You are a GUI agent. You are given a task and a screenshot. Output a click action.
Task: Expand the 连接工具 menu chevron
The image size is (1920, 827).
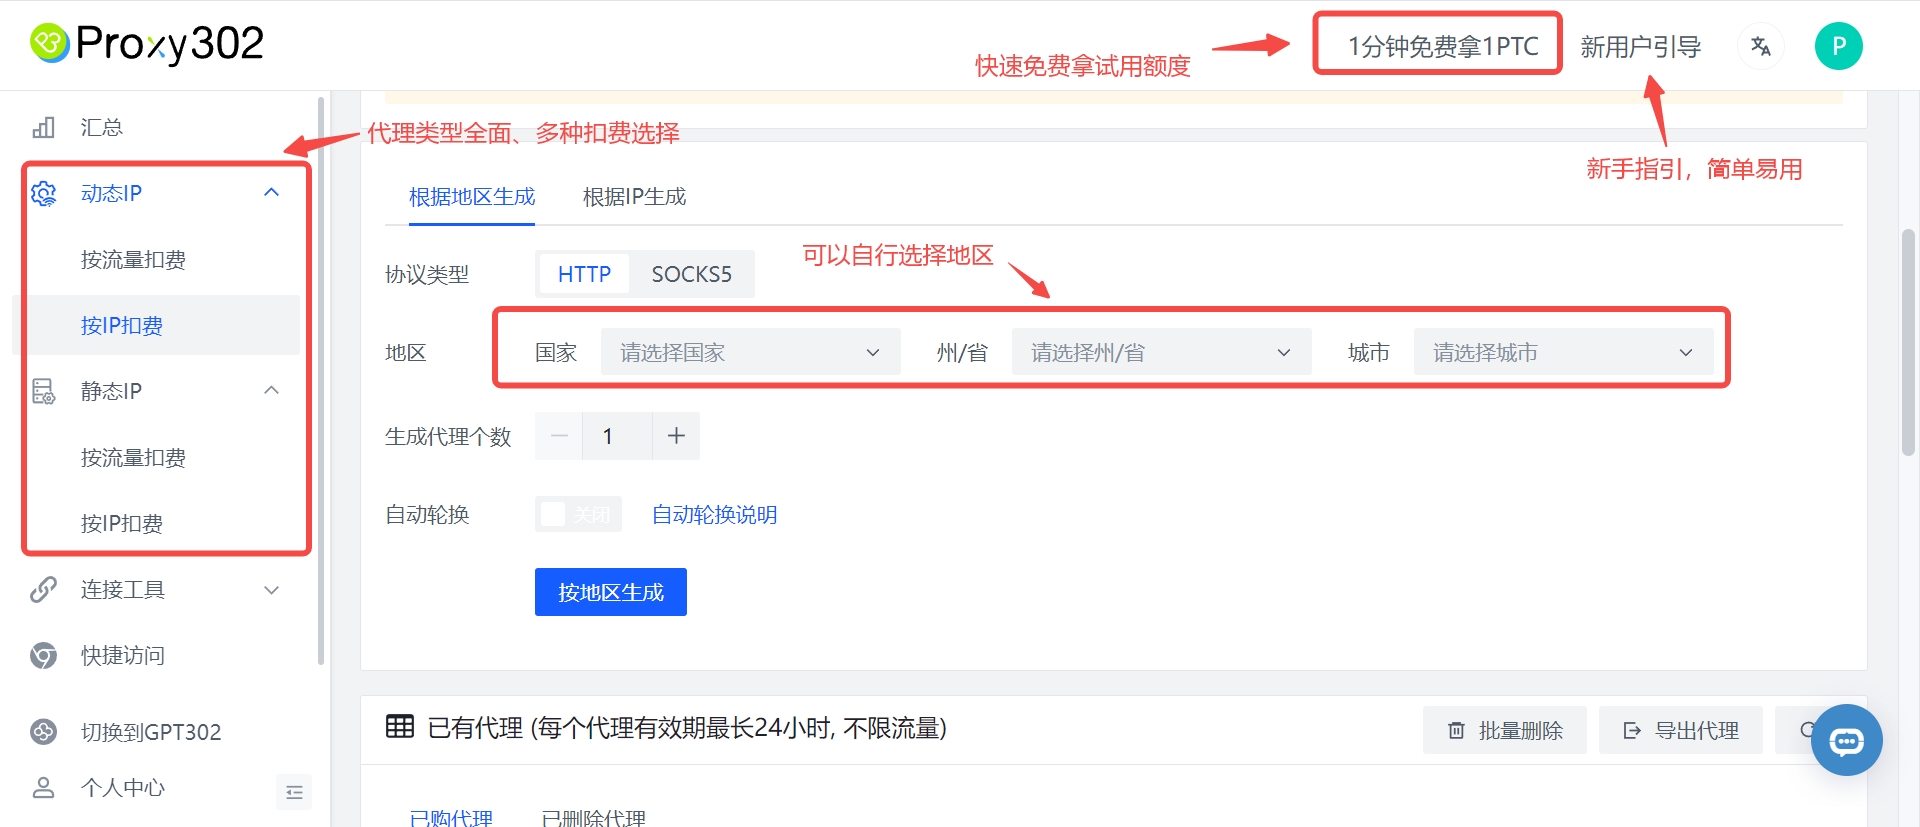(x=271, y=590)
